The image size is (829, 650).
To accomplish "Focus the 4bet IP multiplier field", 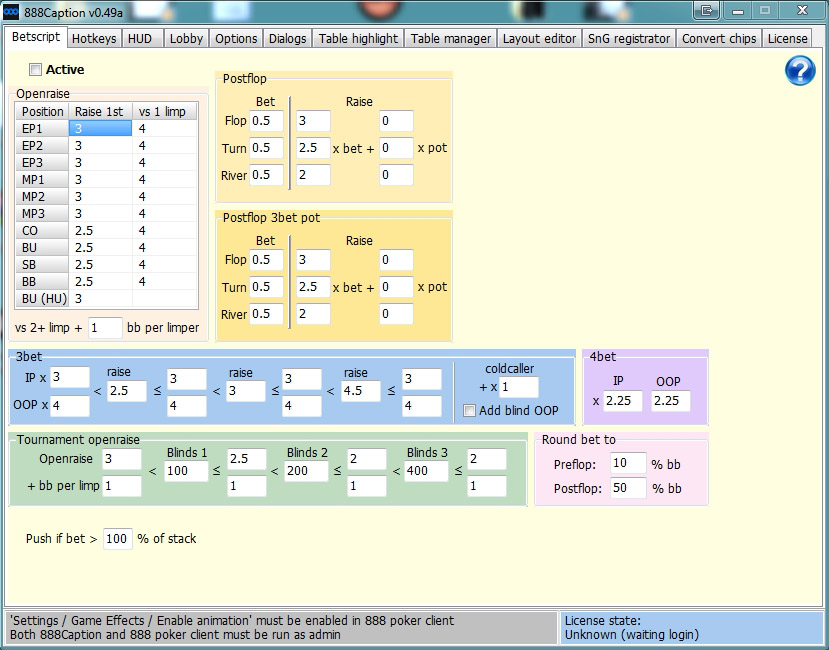I will pos(622,401).
